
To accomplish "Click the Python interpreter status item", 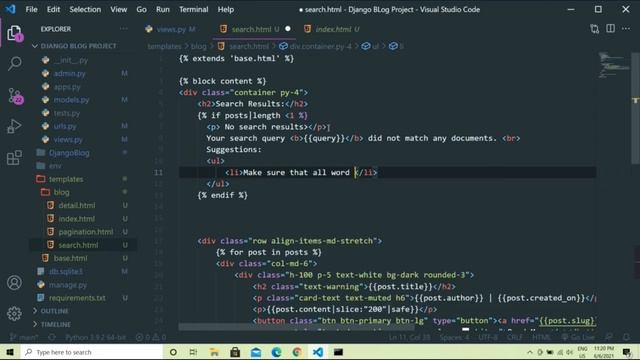I will (x=96, y=337).
